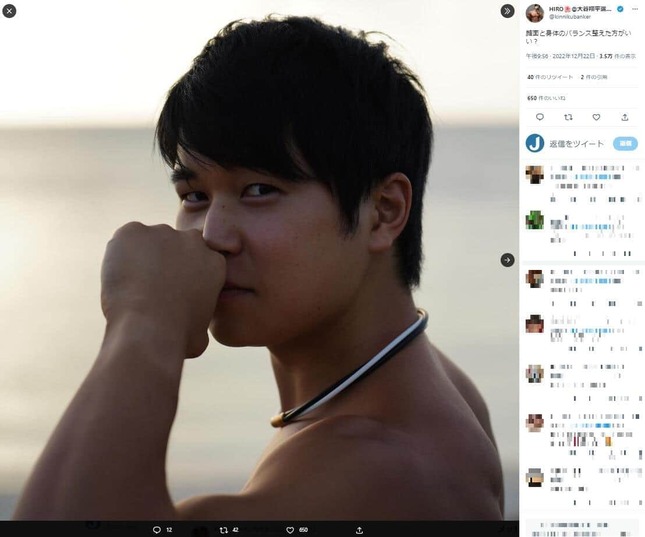Close the photo viewer with X icon
This screenshot has width=645, height=537.
(9, 11)
